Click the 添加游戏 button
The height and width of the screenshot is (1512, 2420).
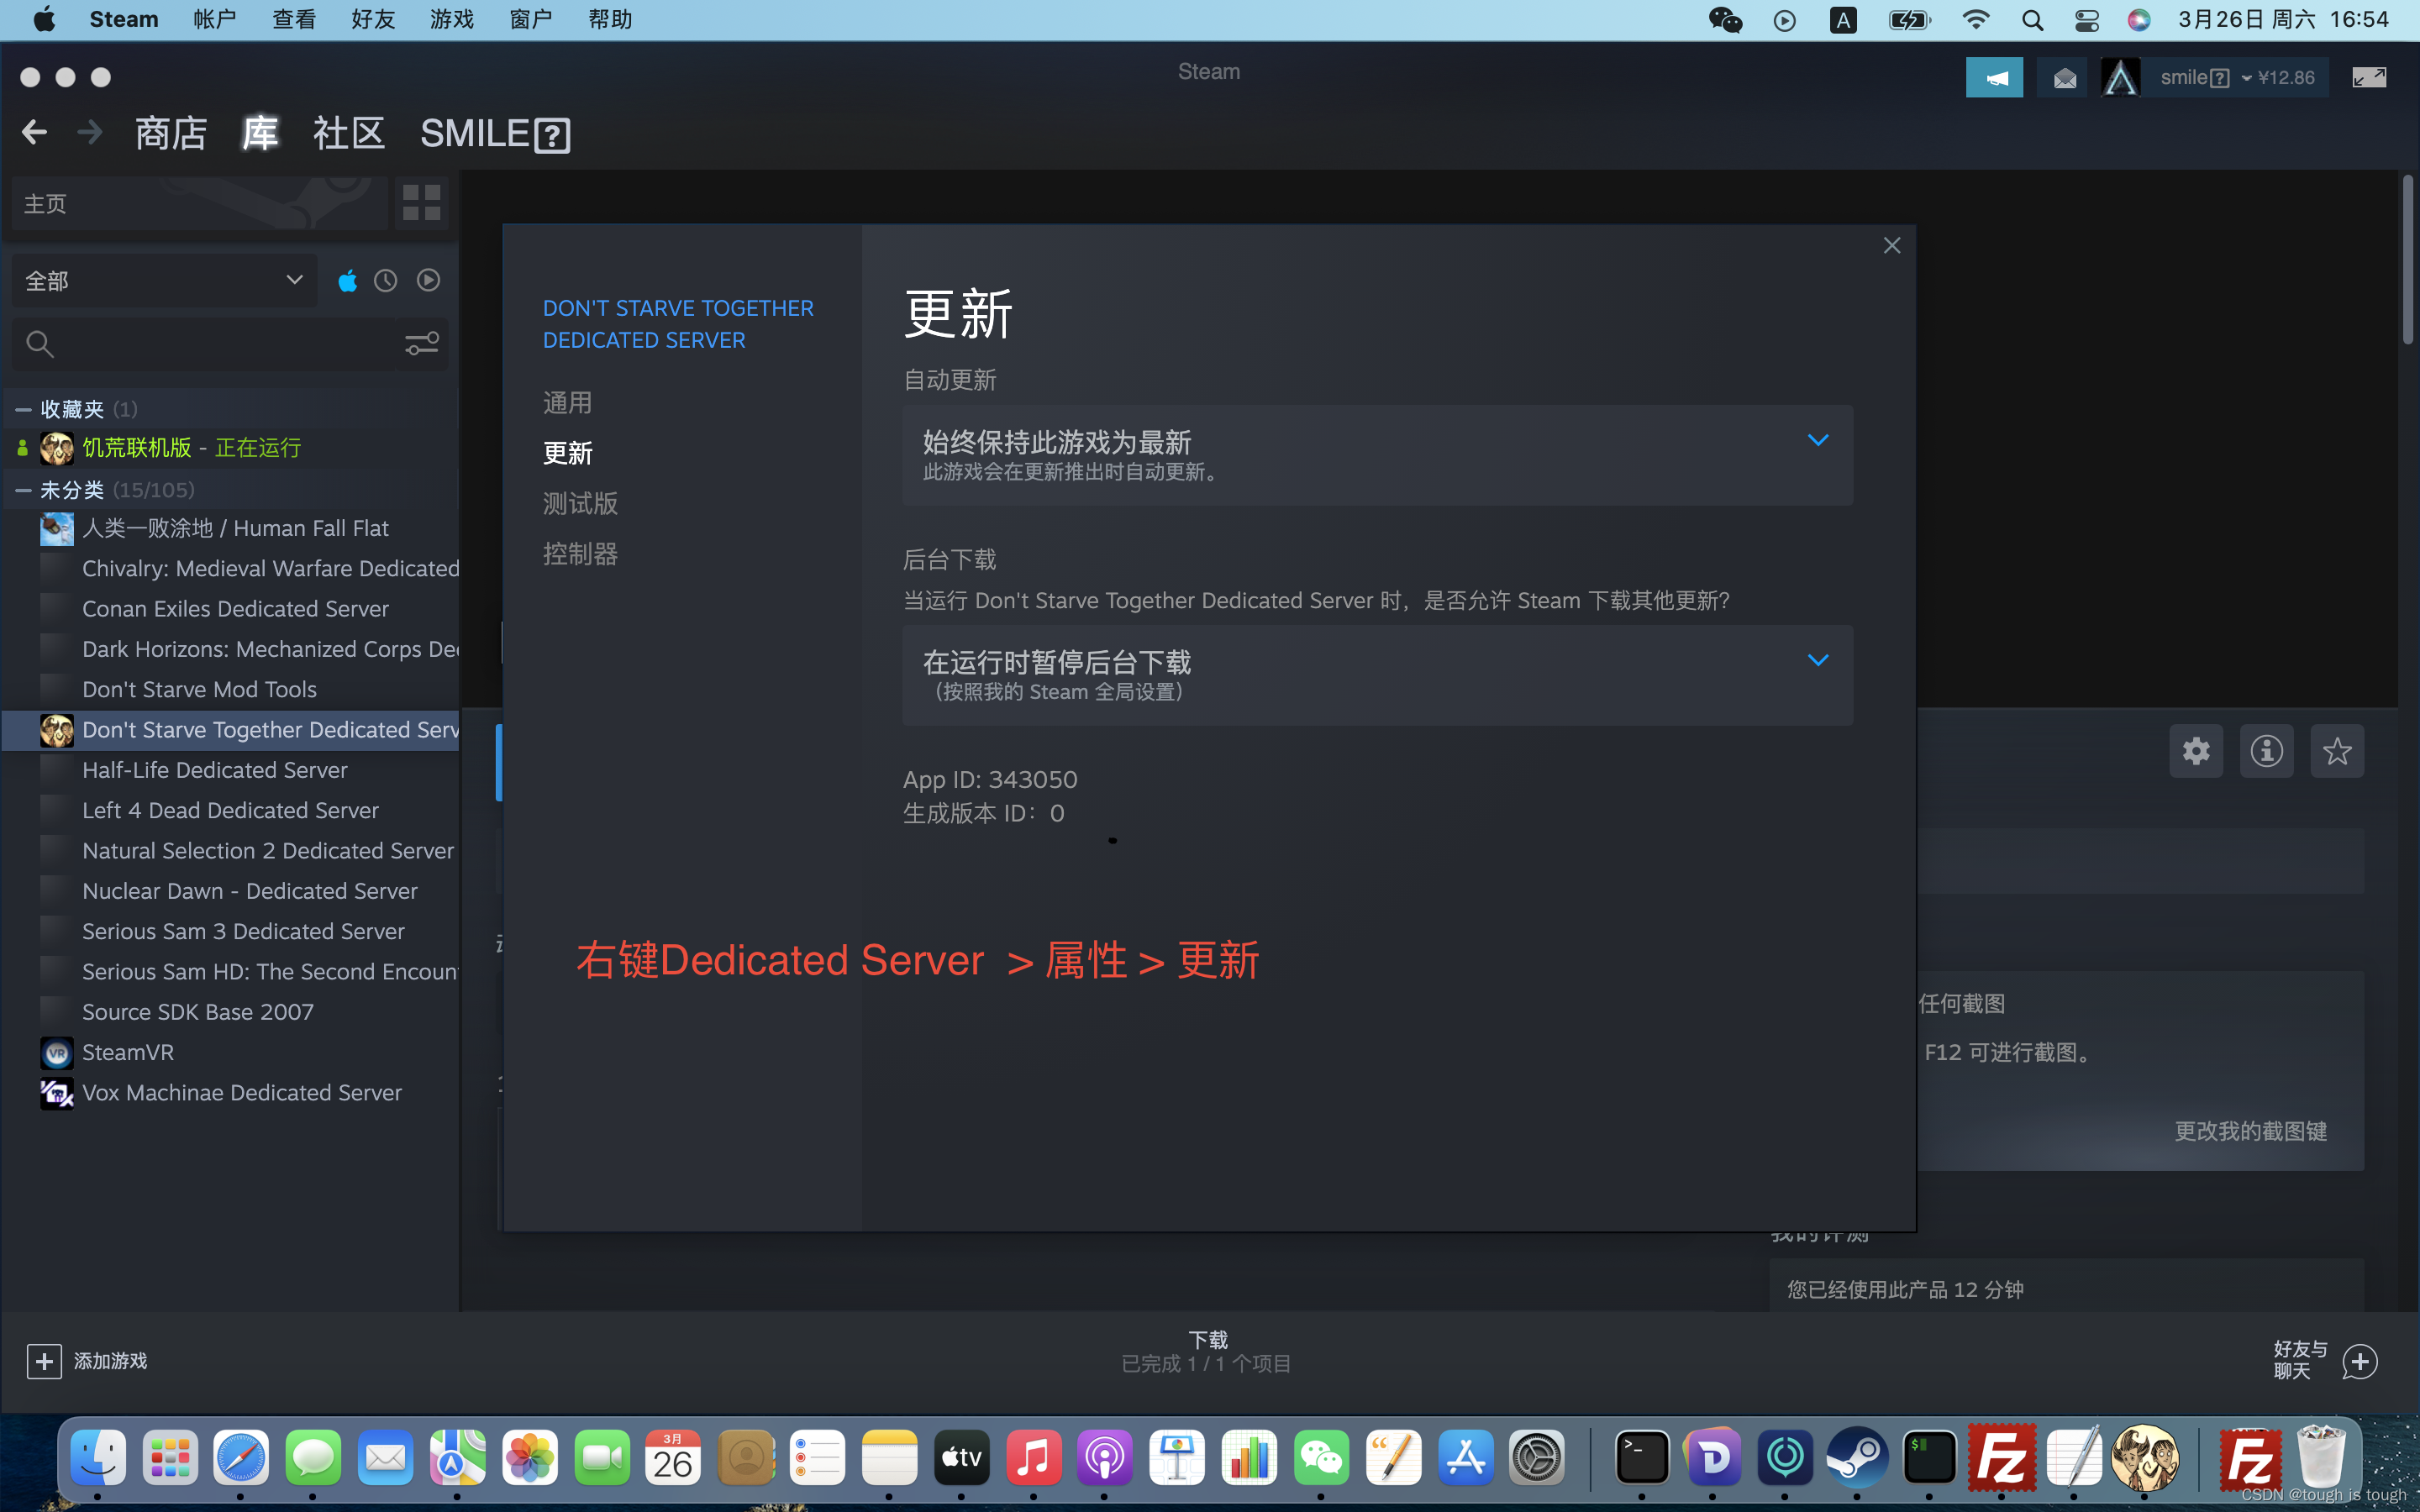tap(88, 1361)
